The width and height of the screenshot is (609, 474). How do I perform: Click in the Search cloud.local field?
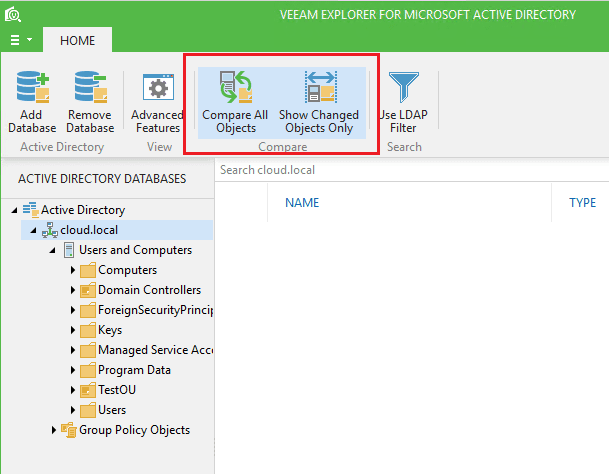(400, 170)
